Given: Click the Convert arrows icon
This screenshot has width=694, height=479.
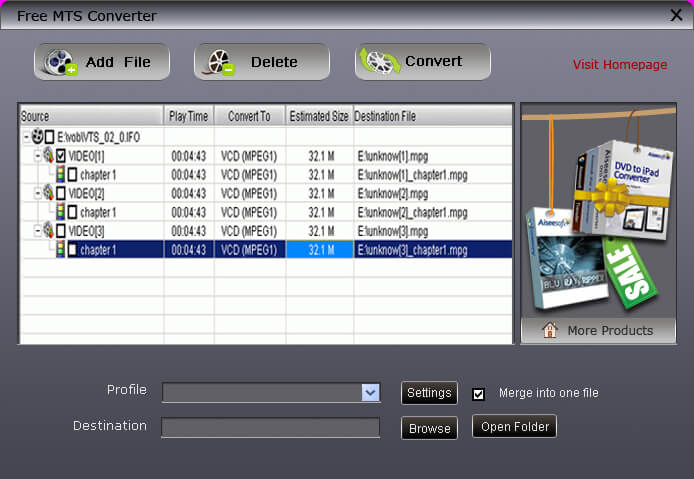Looking at the screenshot, I should 380,62.
